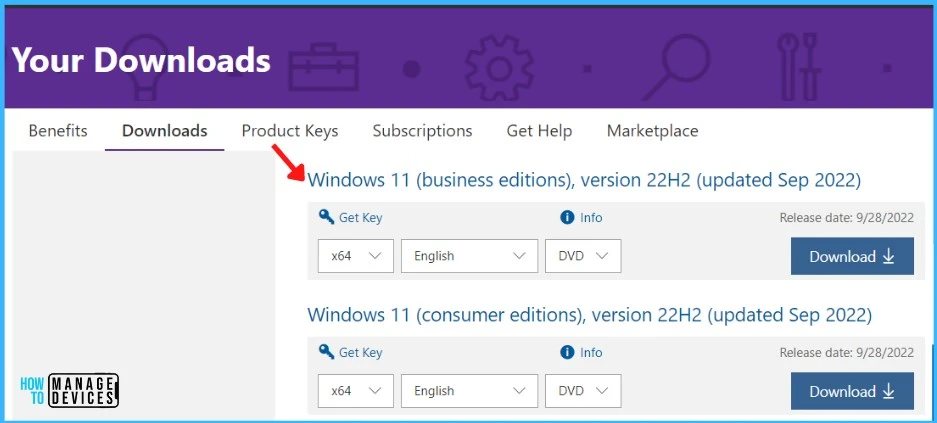Click the Get Key link for business editions
Image resolution: width=937 pixels, height=423 pixels.
360,218
